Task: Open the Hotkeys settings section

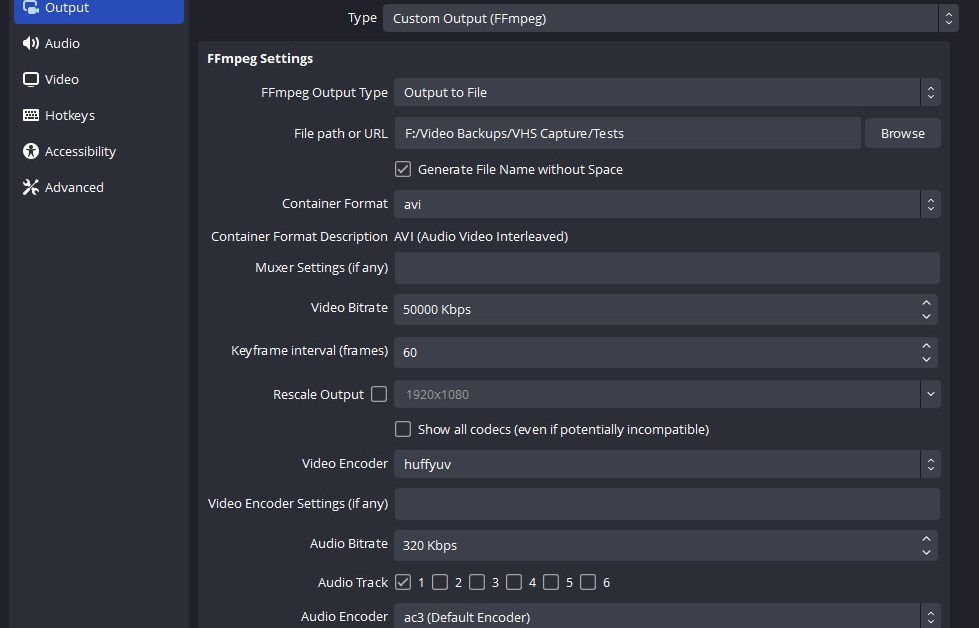Action: coord(69,115)
